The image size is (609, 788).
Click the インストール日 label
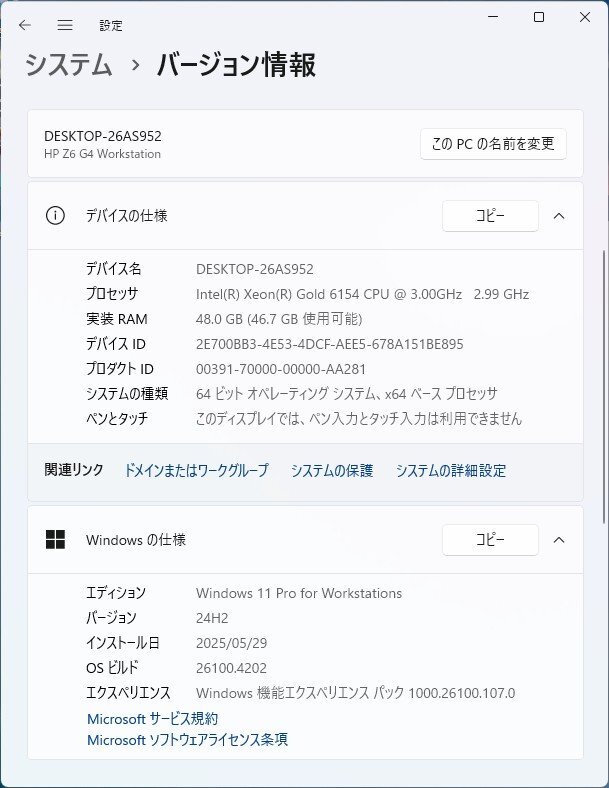coord(123,643)
